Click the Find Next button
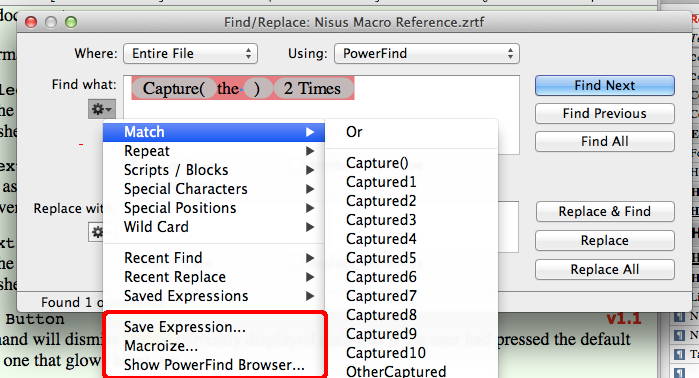 tap(604, 85)
